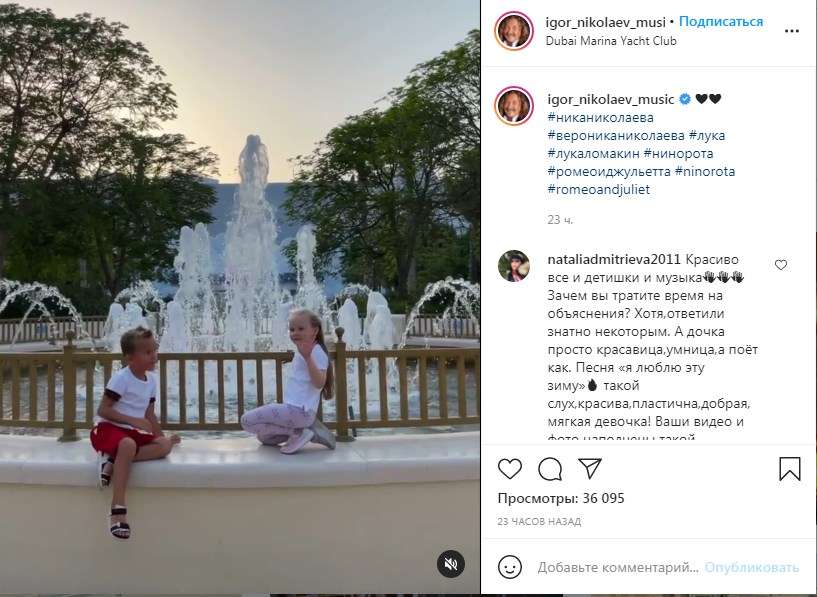Unmute the video sound
Viewport: 817px width, 597px height.
[x=451, y=564]
